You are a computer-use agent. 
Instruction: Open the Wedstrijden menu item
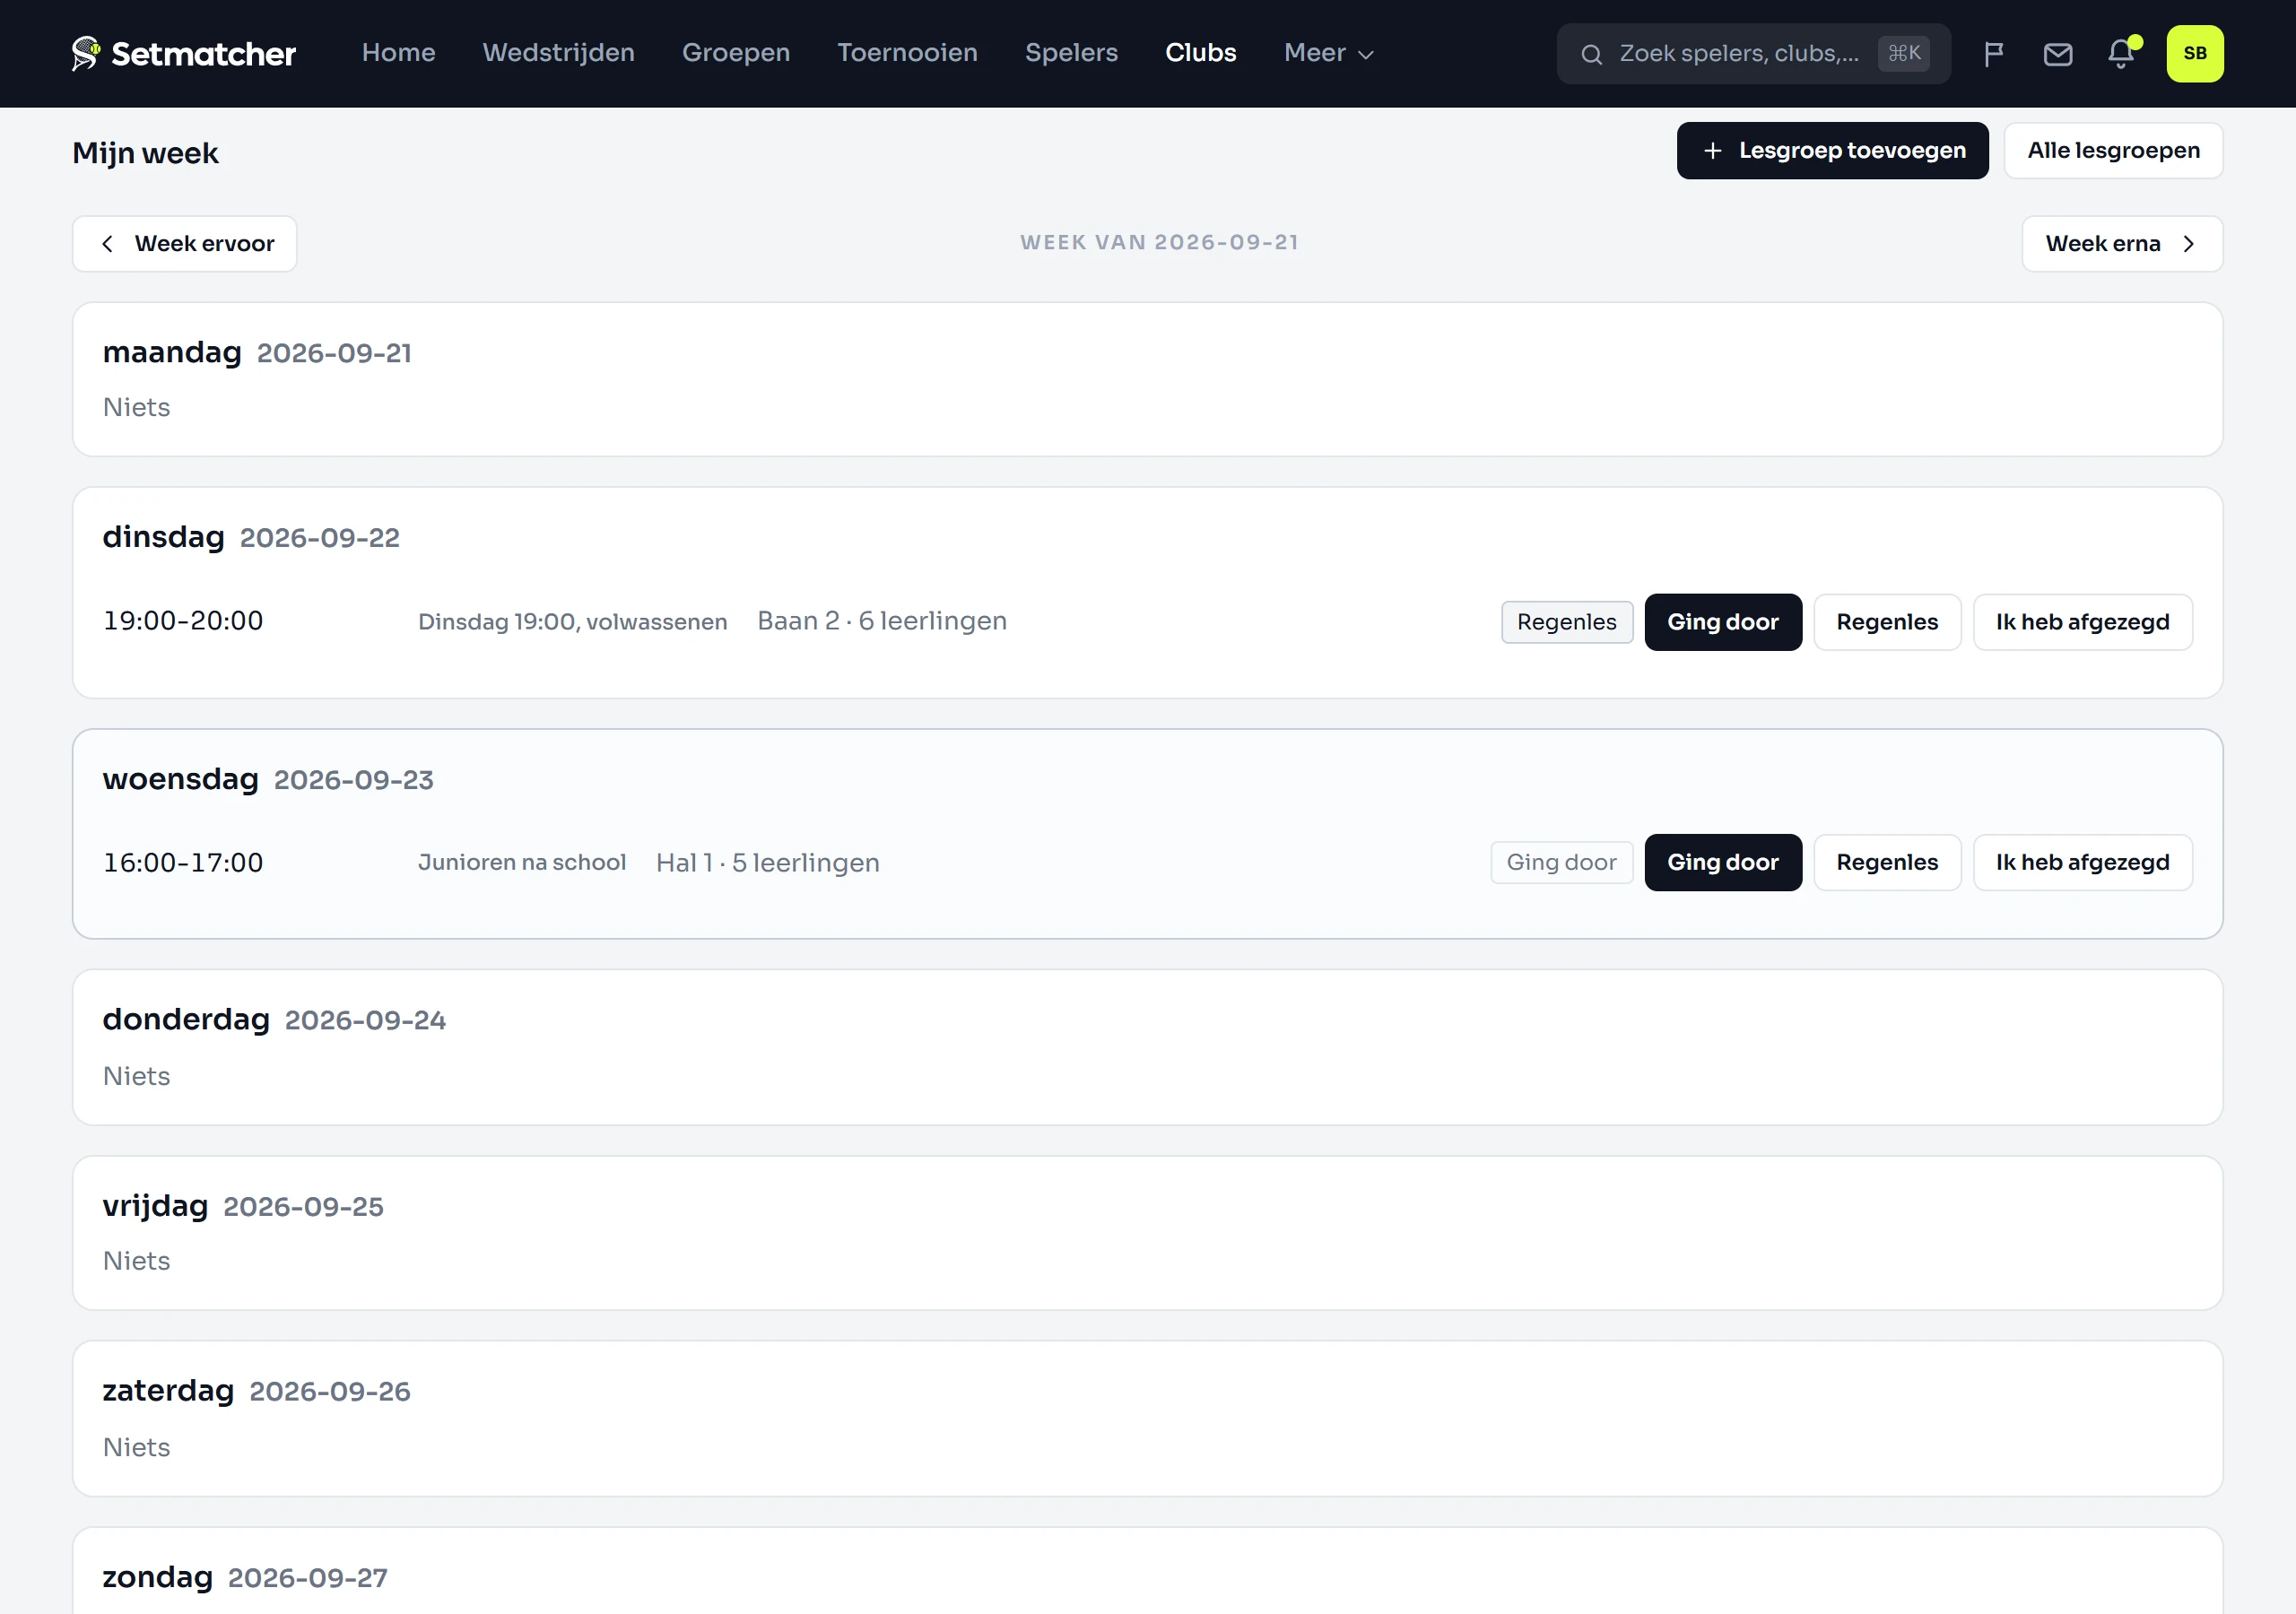[558, 53]
